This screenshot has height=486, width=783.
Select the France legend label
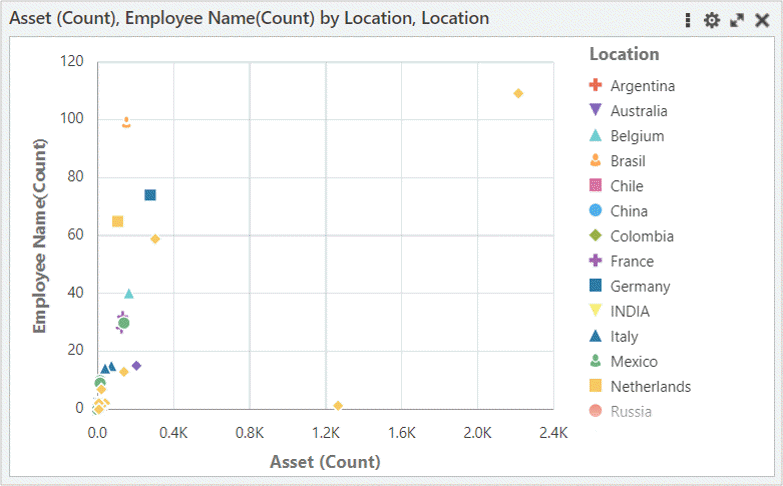click(x=632, y=261)
